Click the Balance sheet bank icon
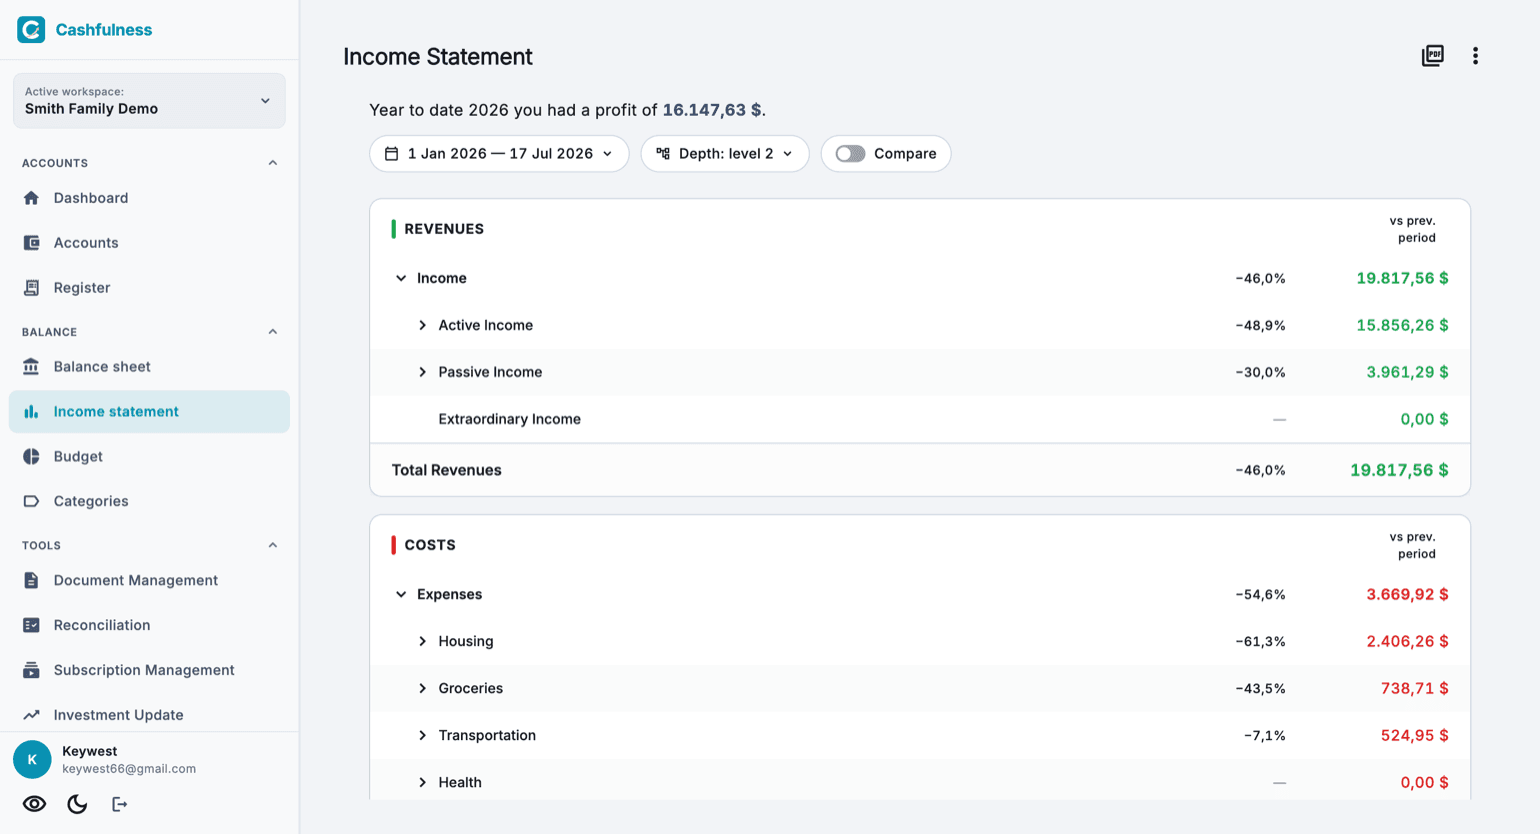 coord(31,367)
